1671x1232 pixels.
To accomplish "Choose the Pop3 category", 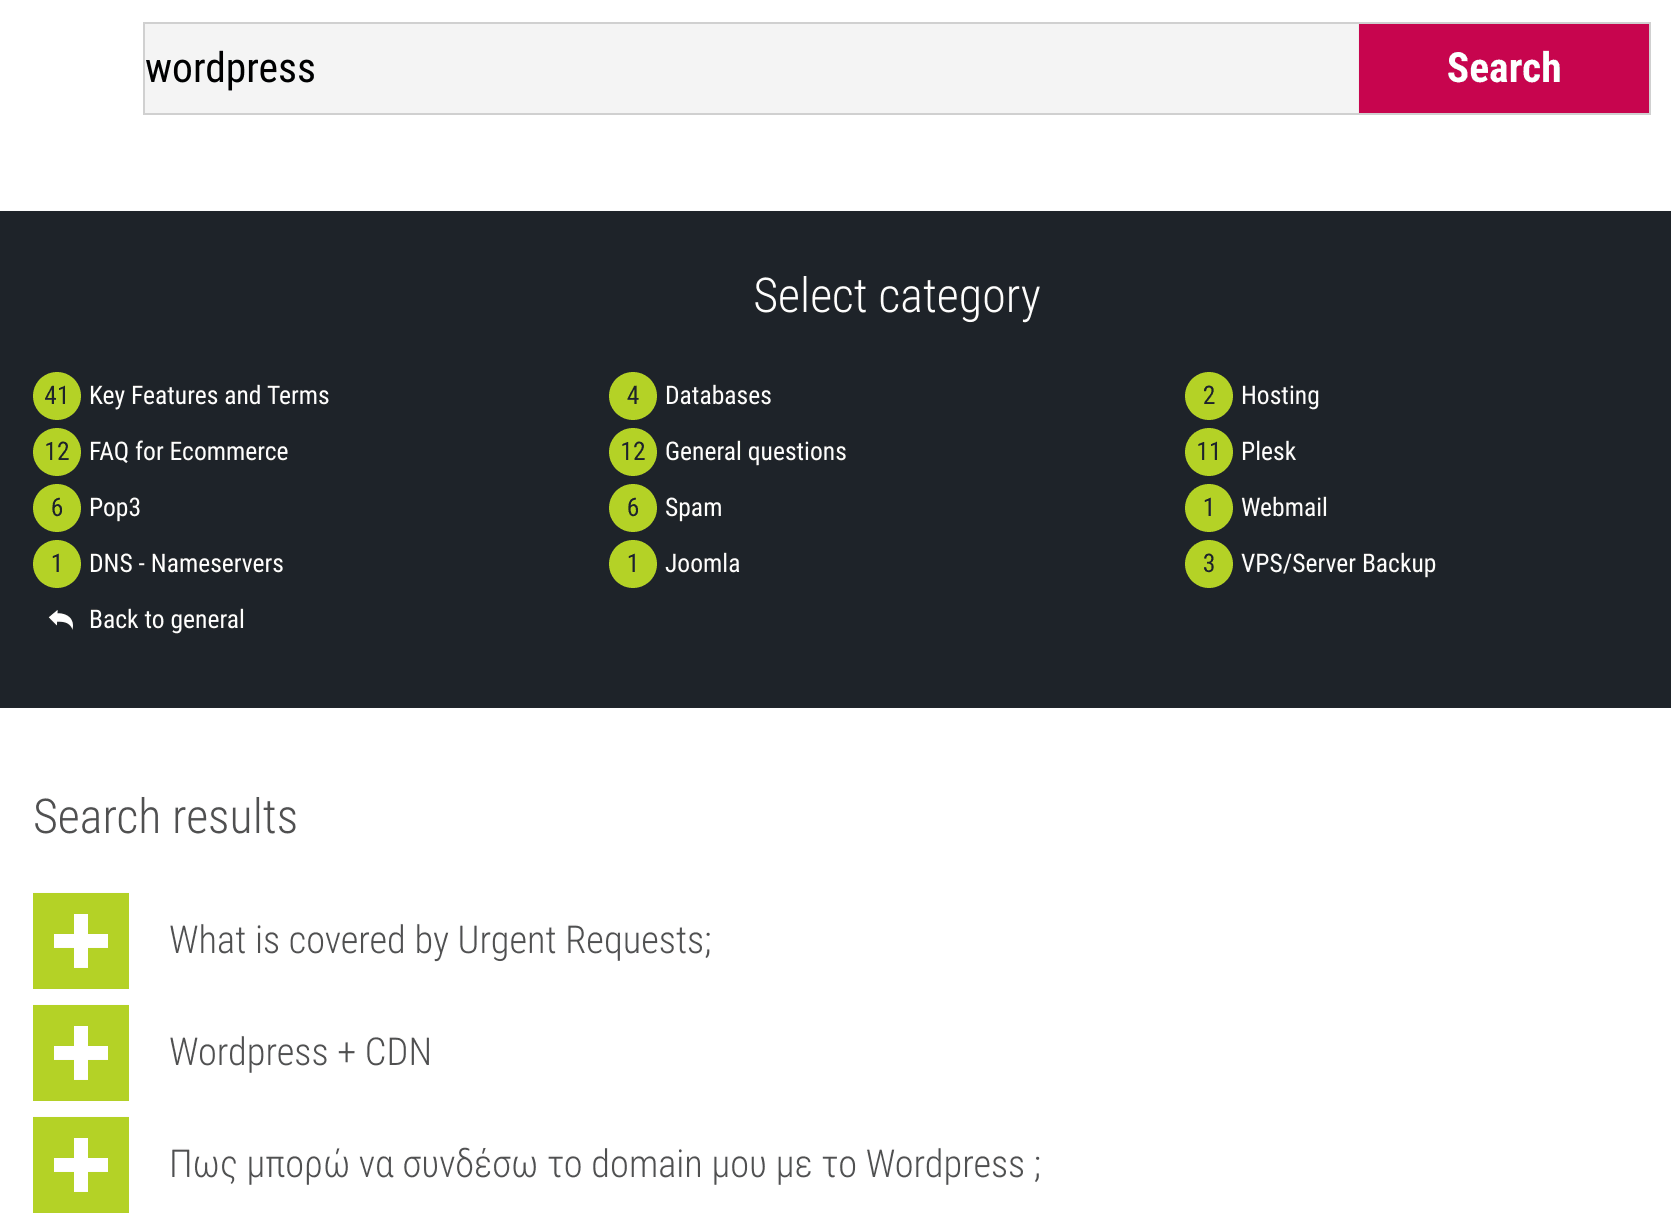I will (115, 508).
